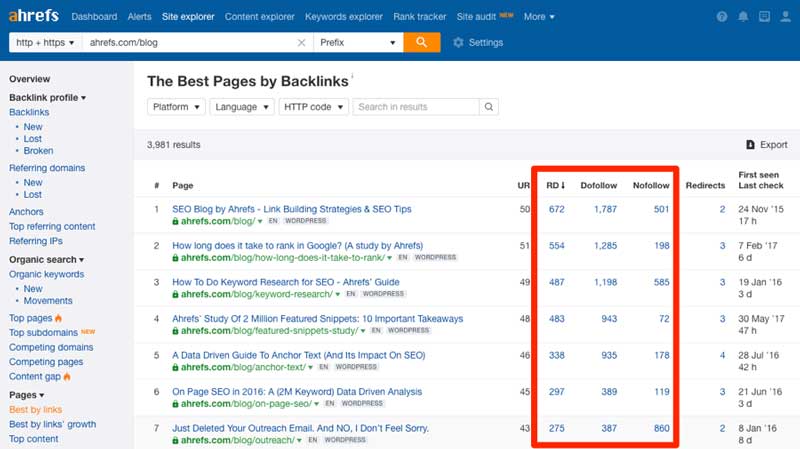Open Anchors in the sidebar
This screenshot has width=800, height=449.
(x=26, y=212)
